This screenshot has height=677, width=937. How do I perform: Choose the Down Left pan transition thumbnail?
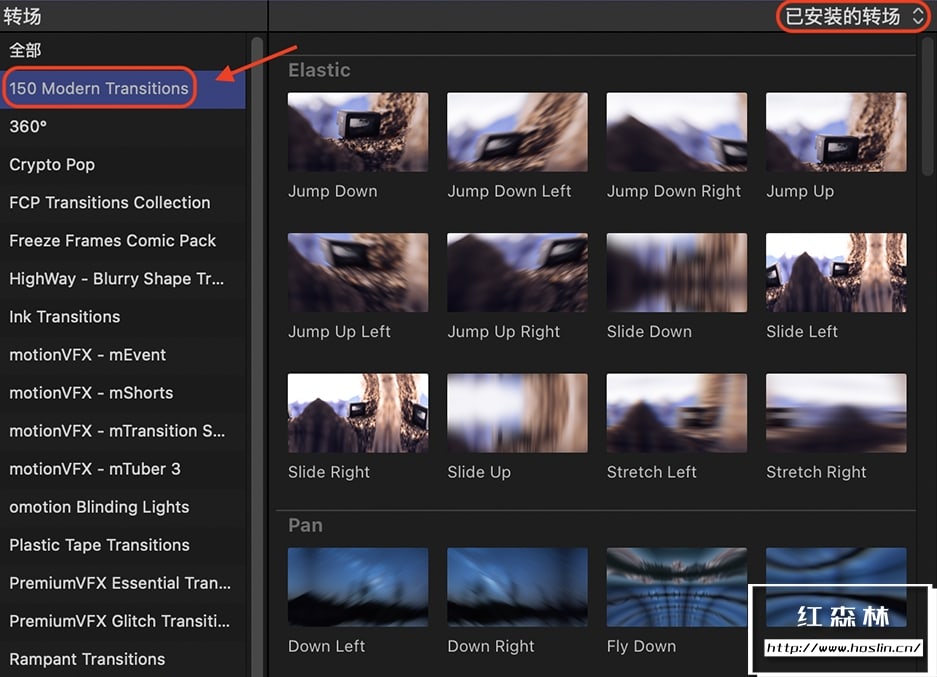(358, 587)
